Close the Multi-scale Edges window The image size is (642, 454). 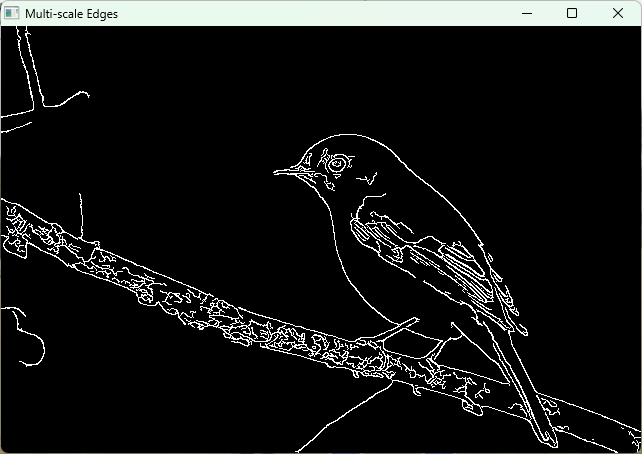[618, 14]
